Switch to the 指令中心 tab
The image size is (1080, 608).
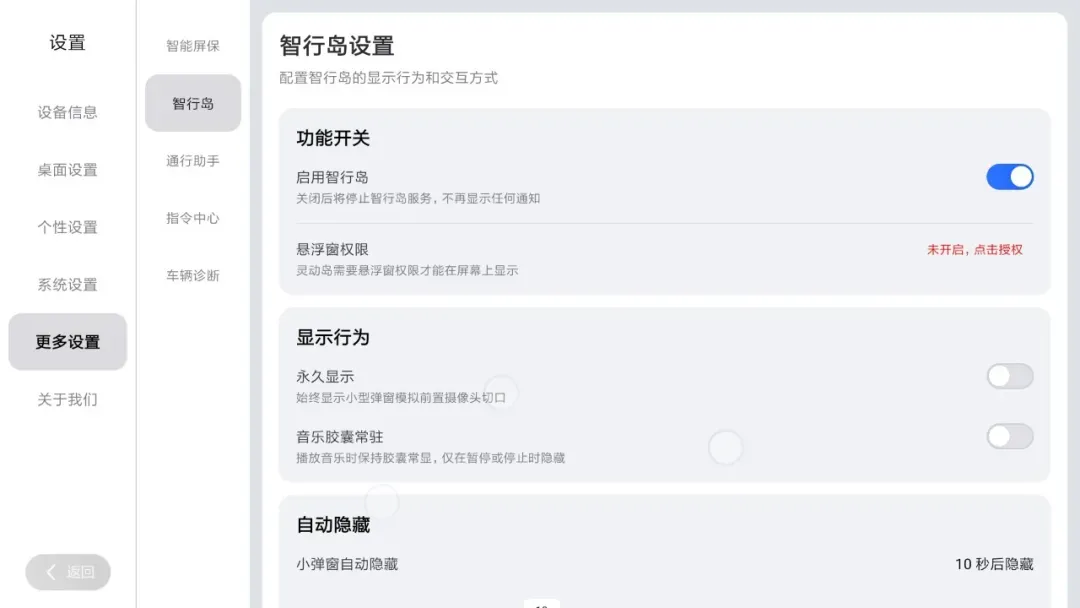192,218
